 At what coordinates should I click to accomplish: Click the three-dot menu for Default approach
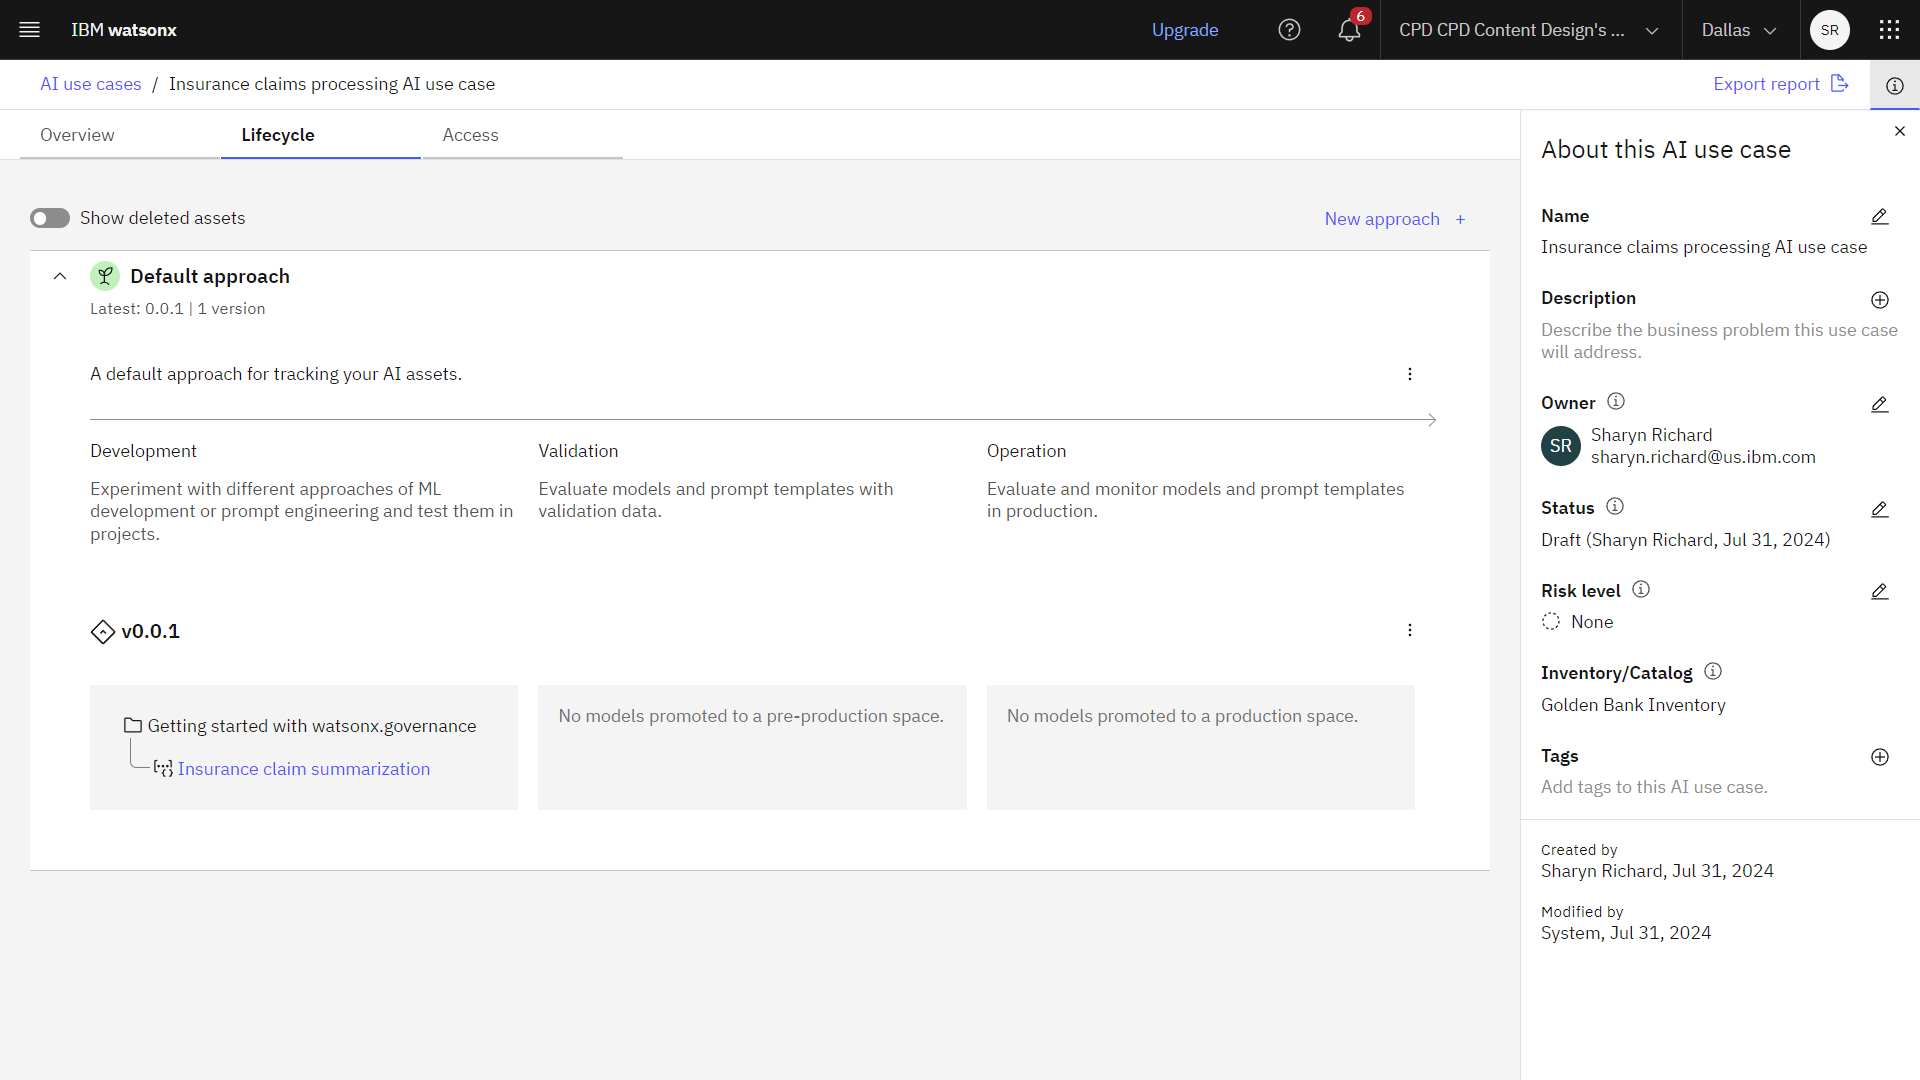click(x=1410, y=373)
